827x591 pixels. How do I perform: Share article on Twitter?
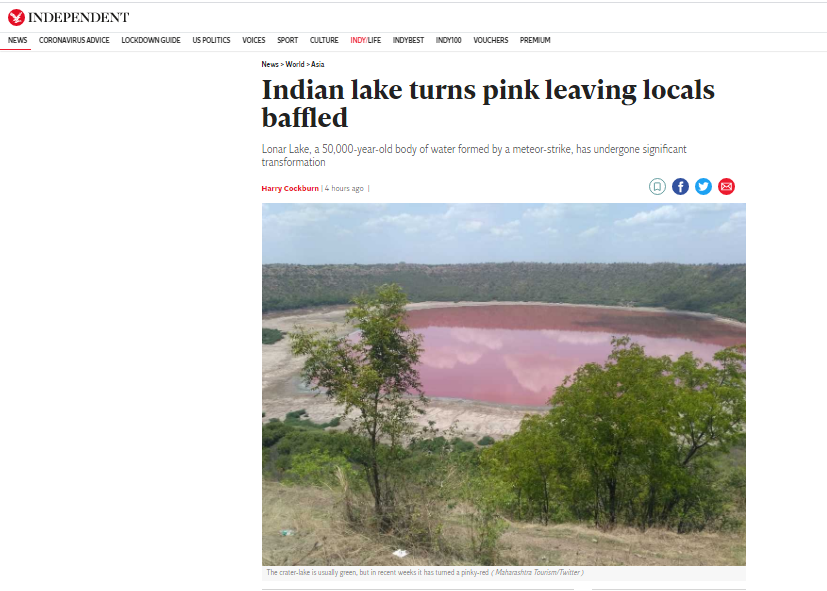point(703,187)
